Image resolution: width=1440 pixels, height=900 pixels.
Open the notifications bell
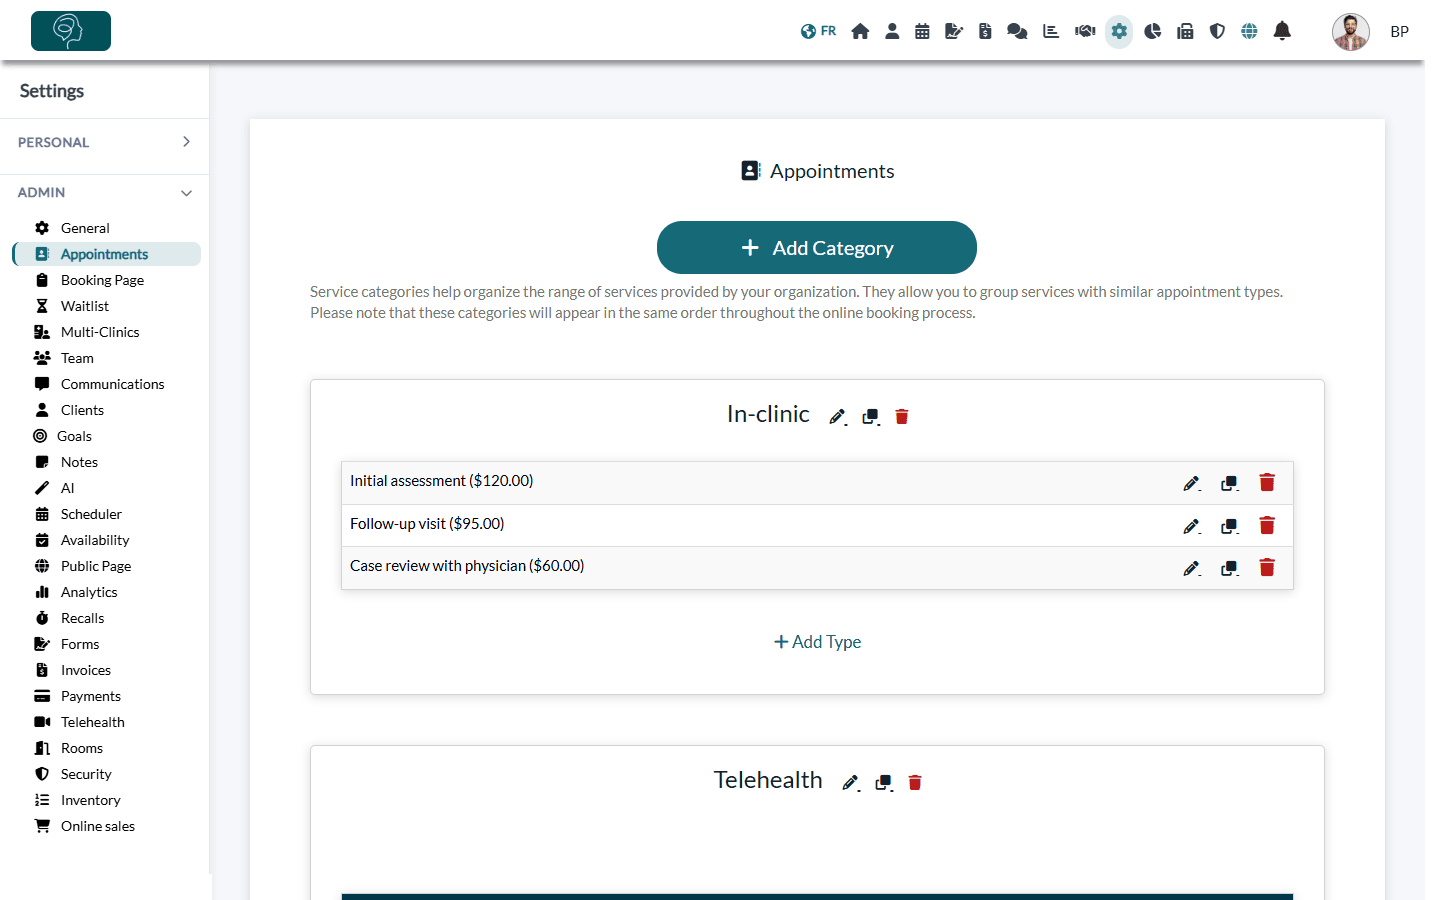pos(1282,31)
